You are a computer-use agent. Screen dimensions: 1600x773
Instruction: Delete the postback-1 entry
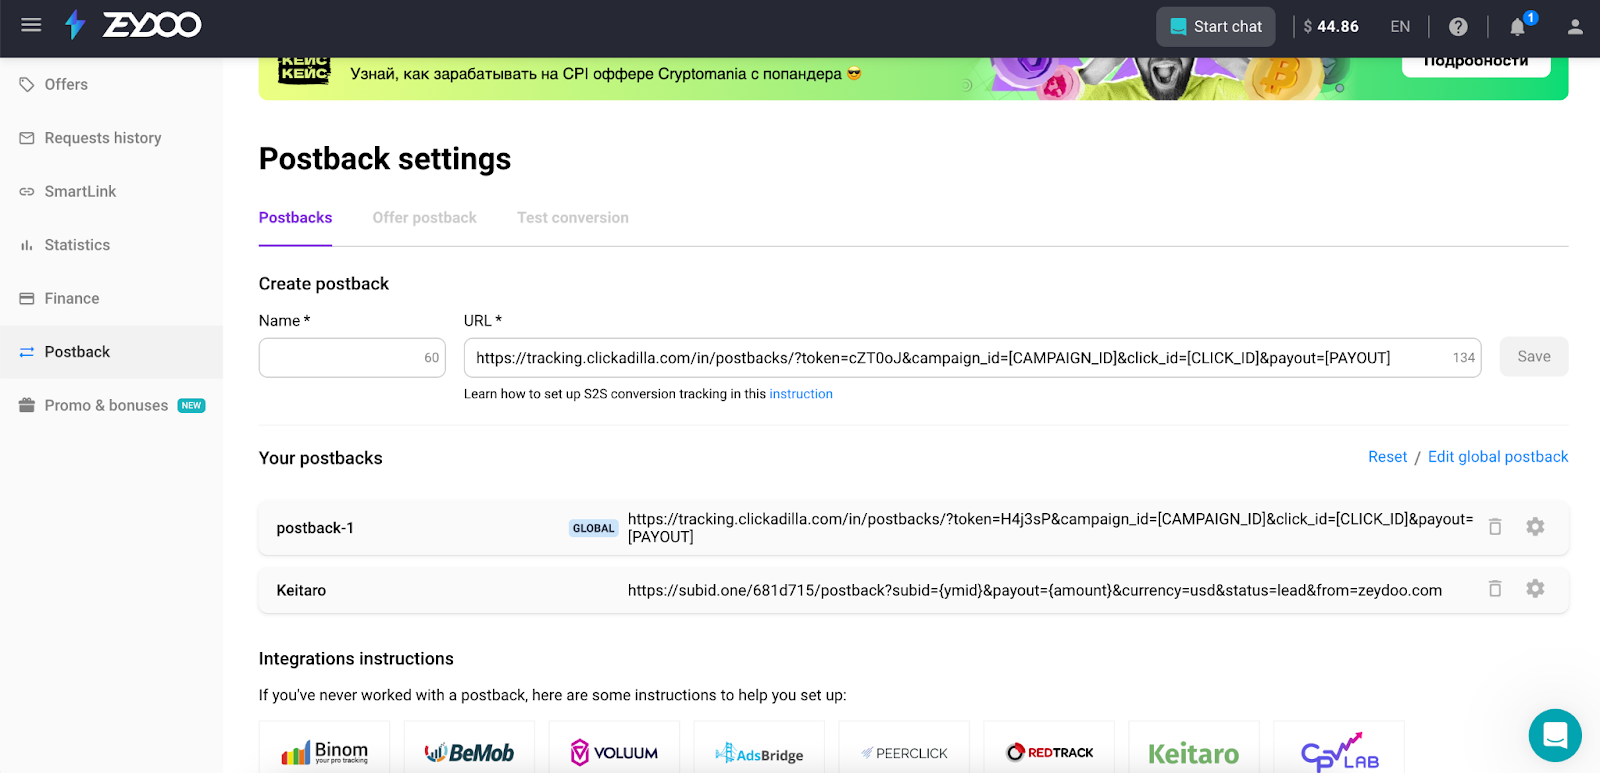pyautogui.click(x=1495, y=527)
